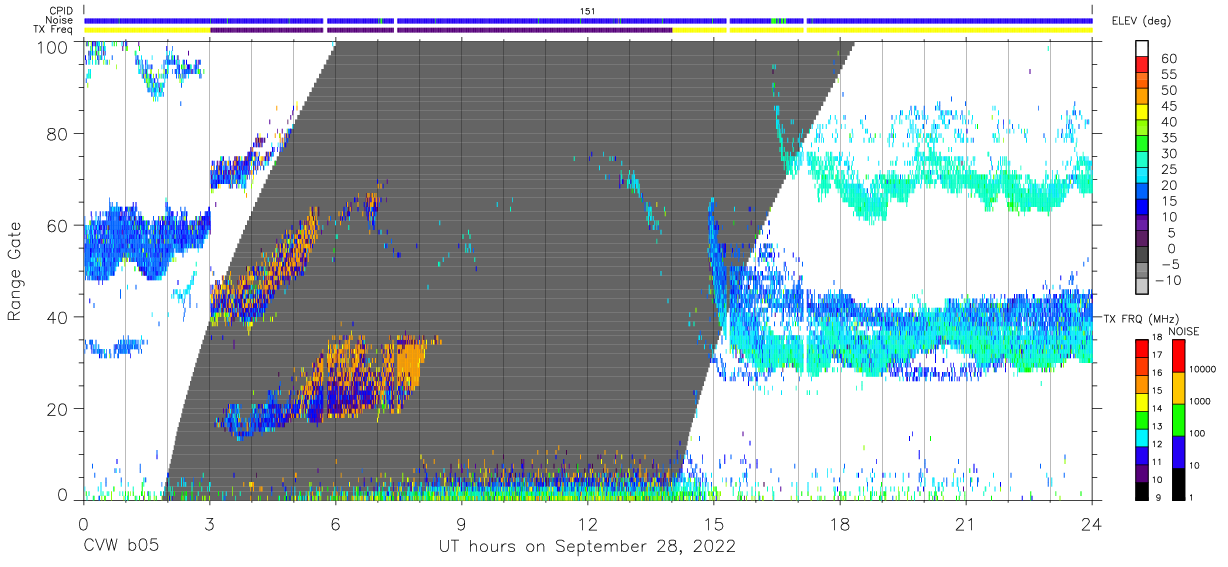Screen dimensions: 1228x567
Task: Click the red 55–60 degree ELEV swatch
Action: coord(1143,65)
